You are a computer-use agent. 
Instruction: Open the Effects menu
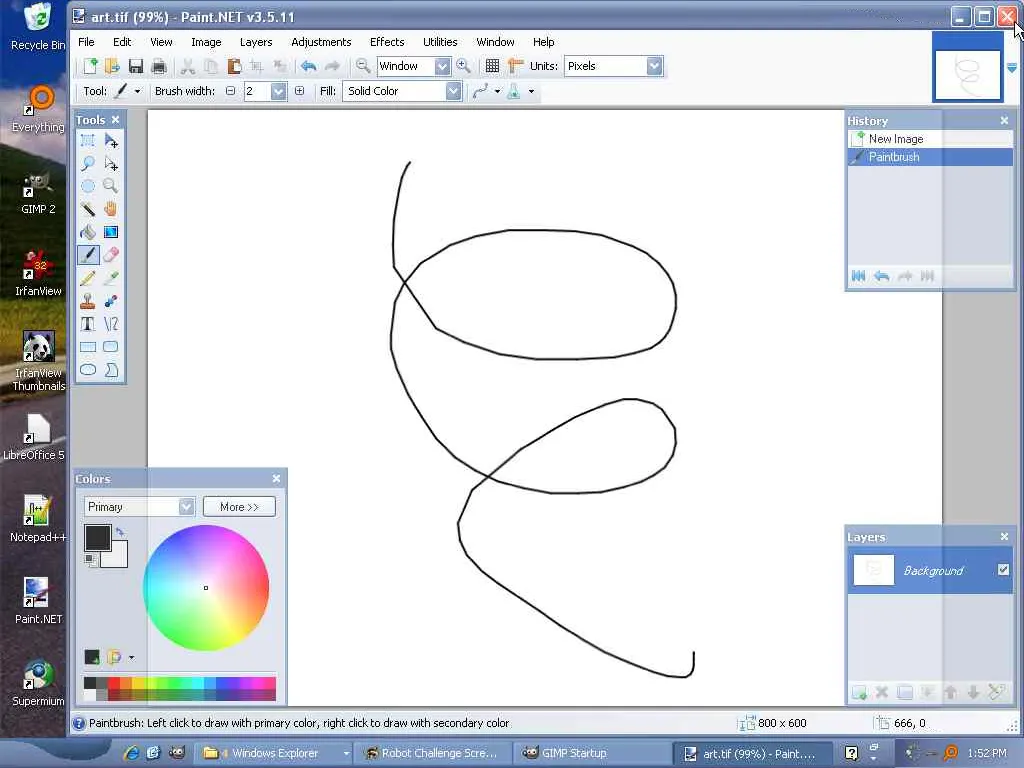(x=387, y=42)
